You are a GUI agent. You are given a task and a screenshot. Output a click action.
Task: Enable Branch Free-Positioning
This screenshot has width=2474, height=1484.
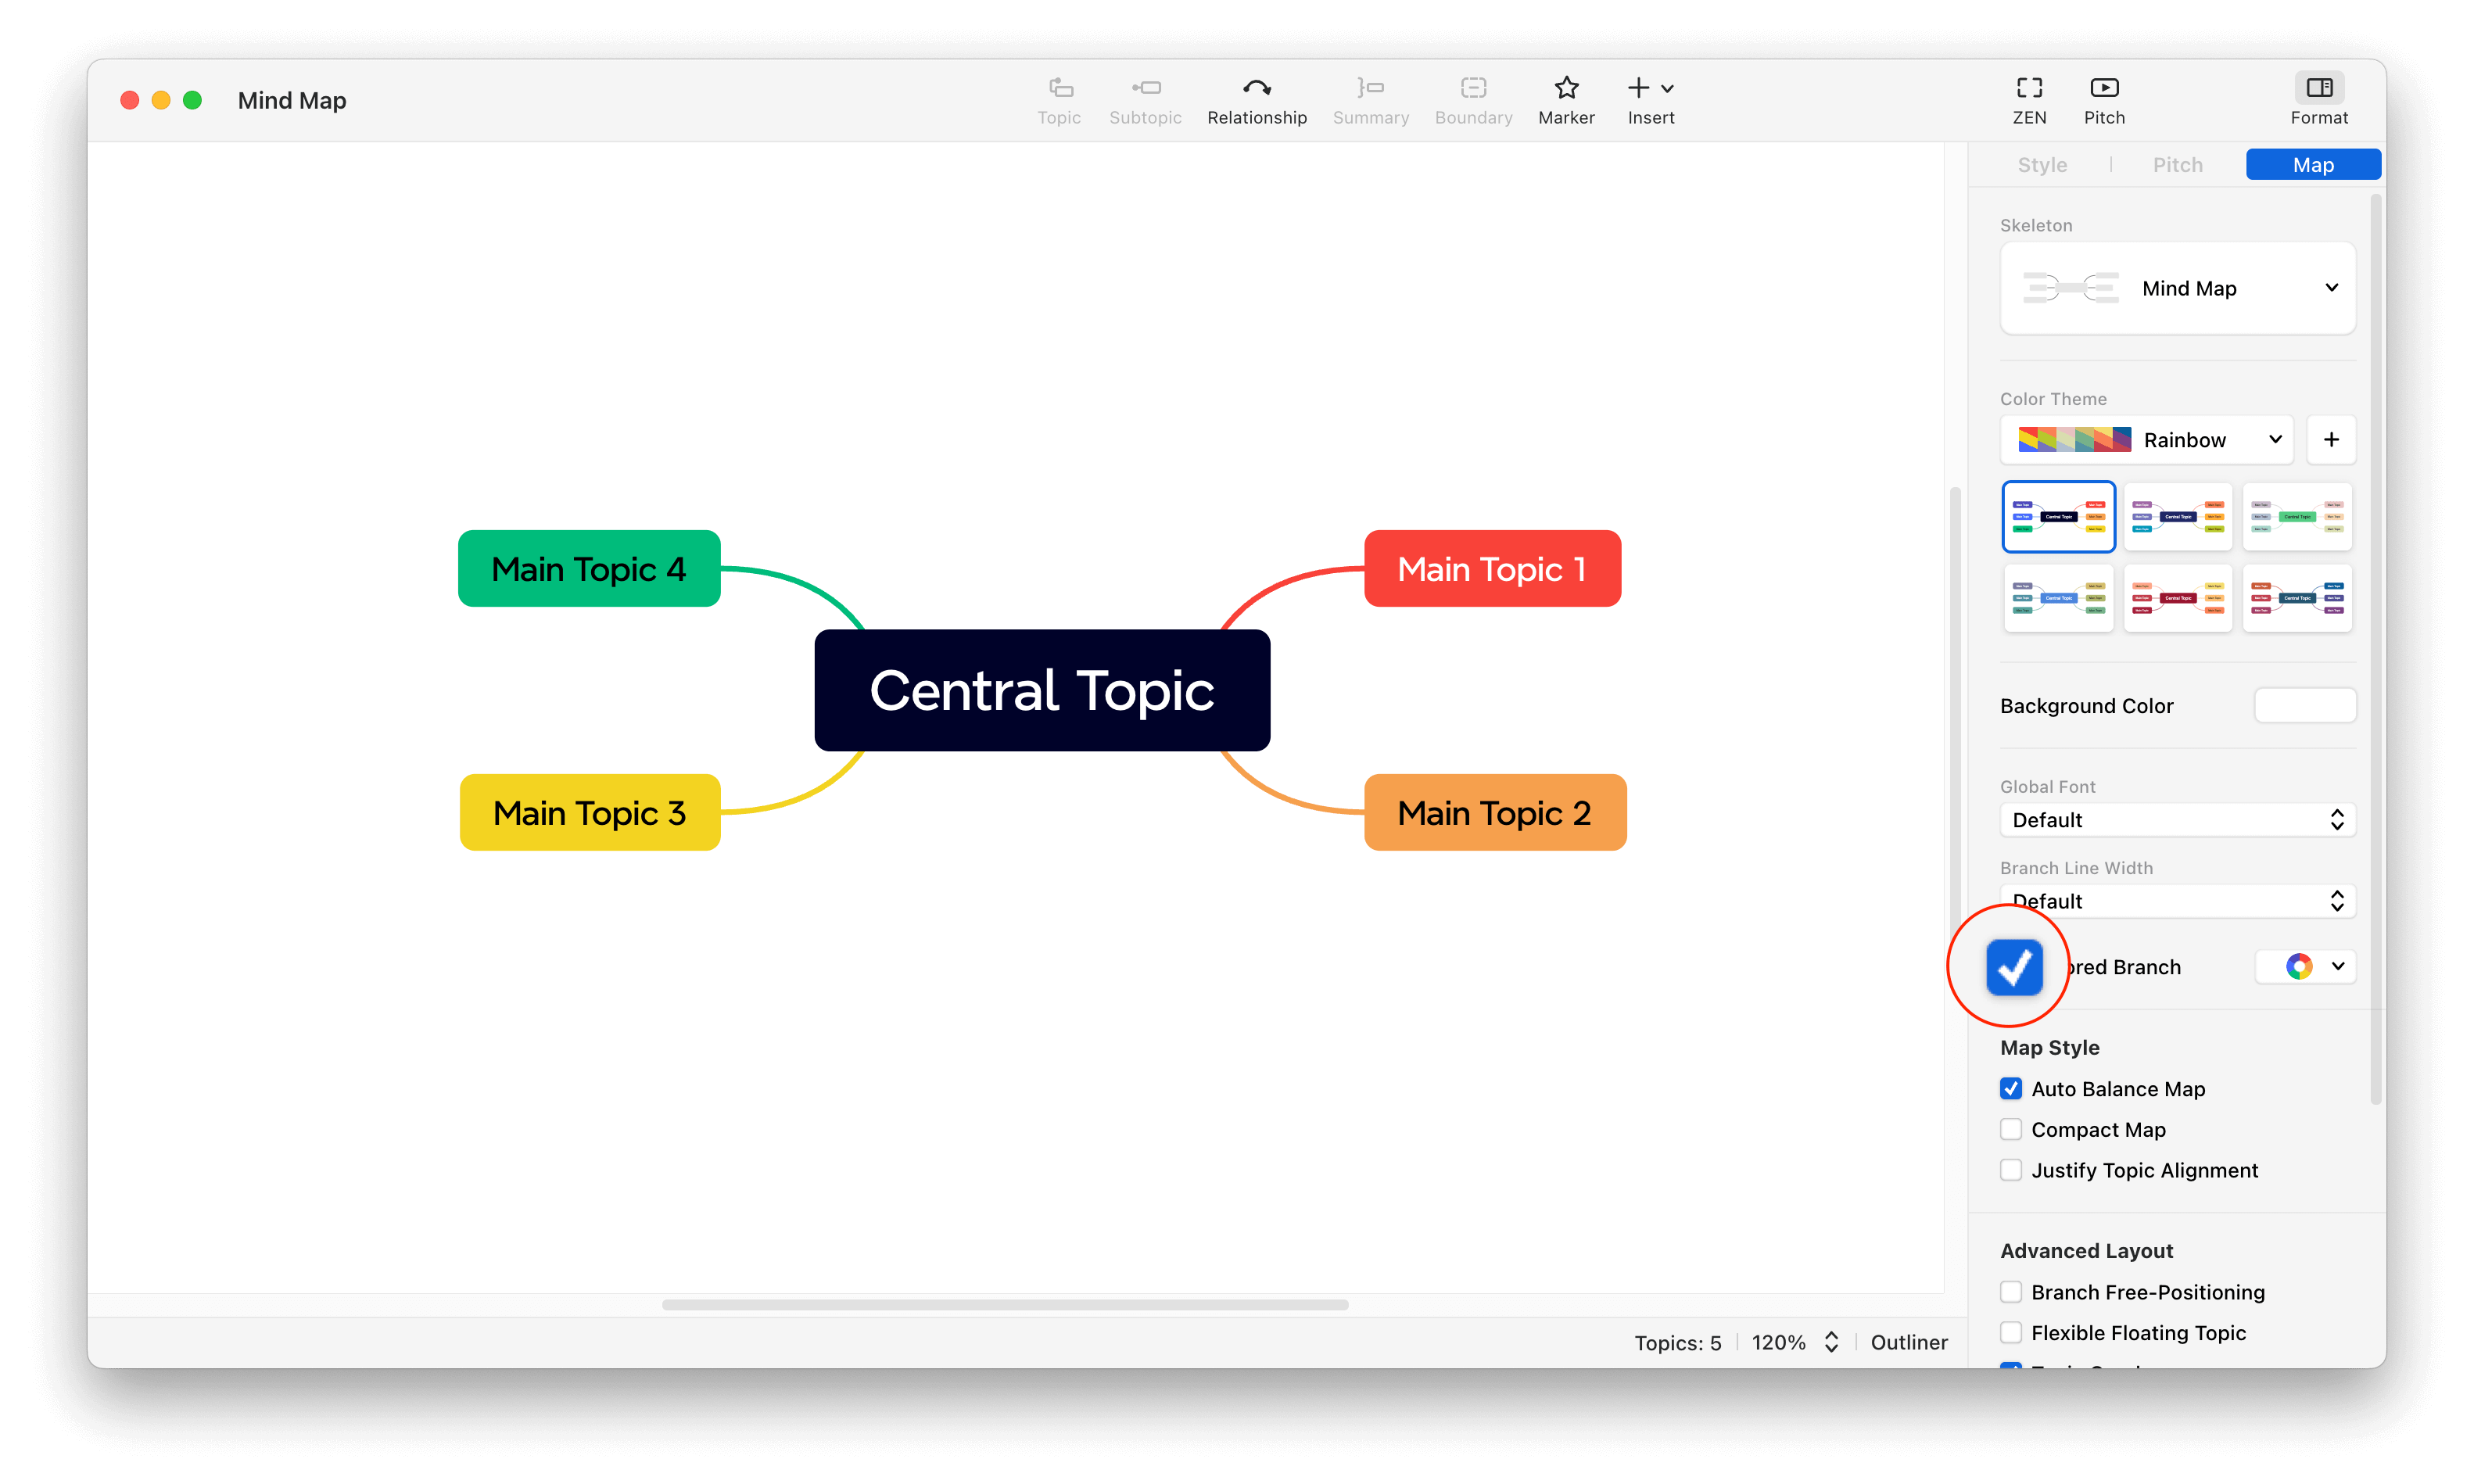(2011, 1292)
